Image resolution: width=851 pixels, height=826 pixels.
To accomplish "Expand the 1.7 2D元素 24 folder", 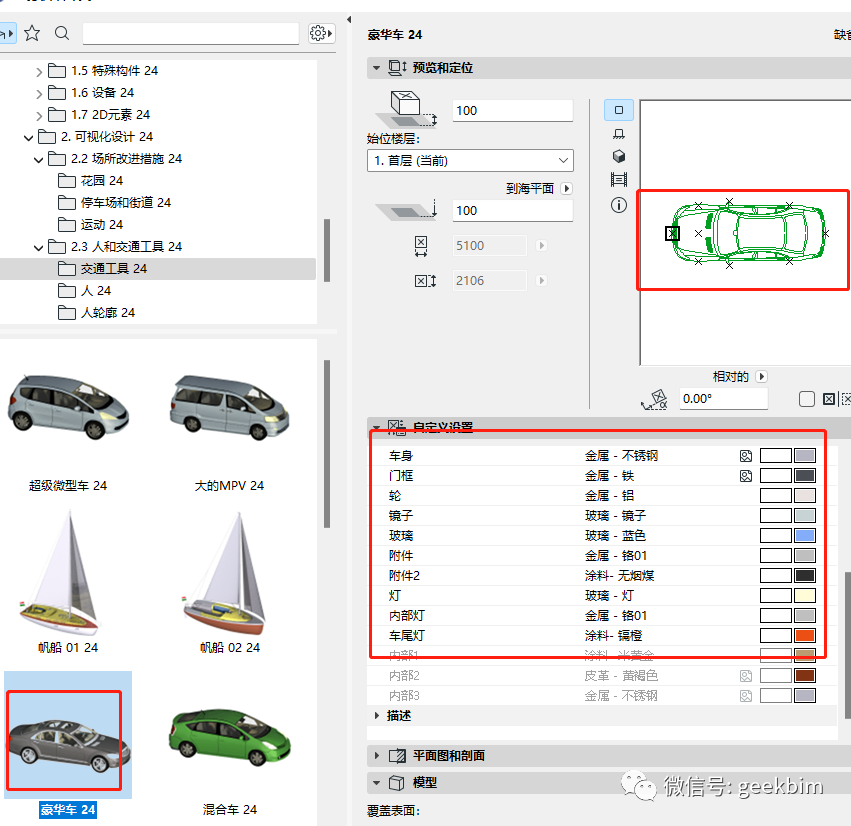I will click(x=39, y=116).
